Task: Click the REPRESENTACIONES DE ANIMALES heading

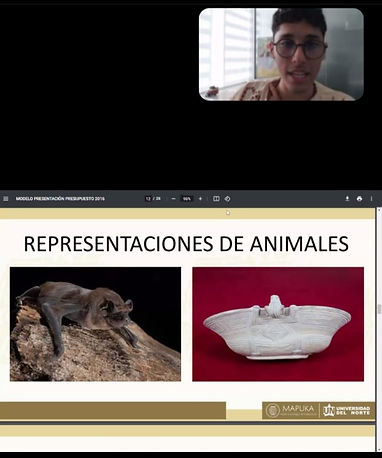Action: [186, 244]
